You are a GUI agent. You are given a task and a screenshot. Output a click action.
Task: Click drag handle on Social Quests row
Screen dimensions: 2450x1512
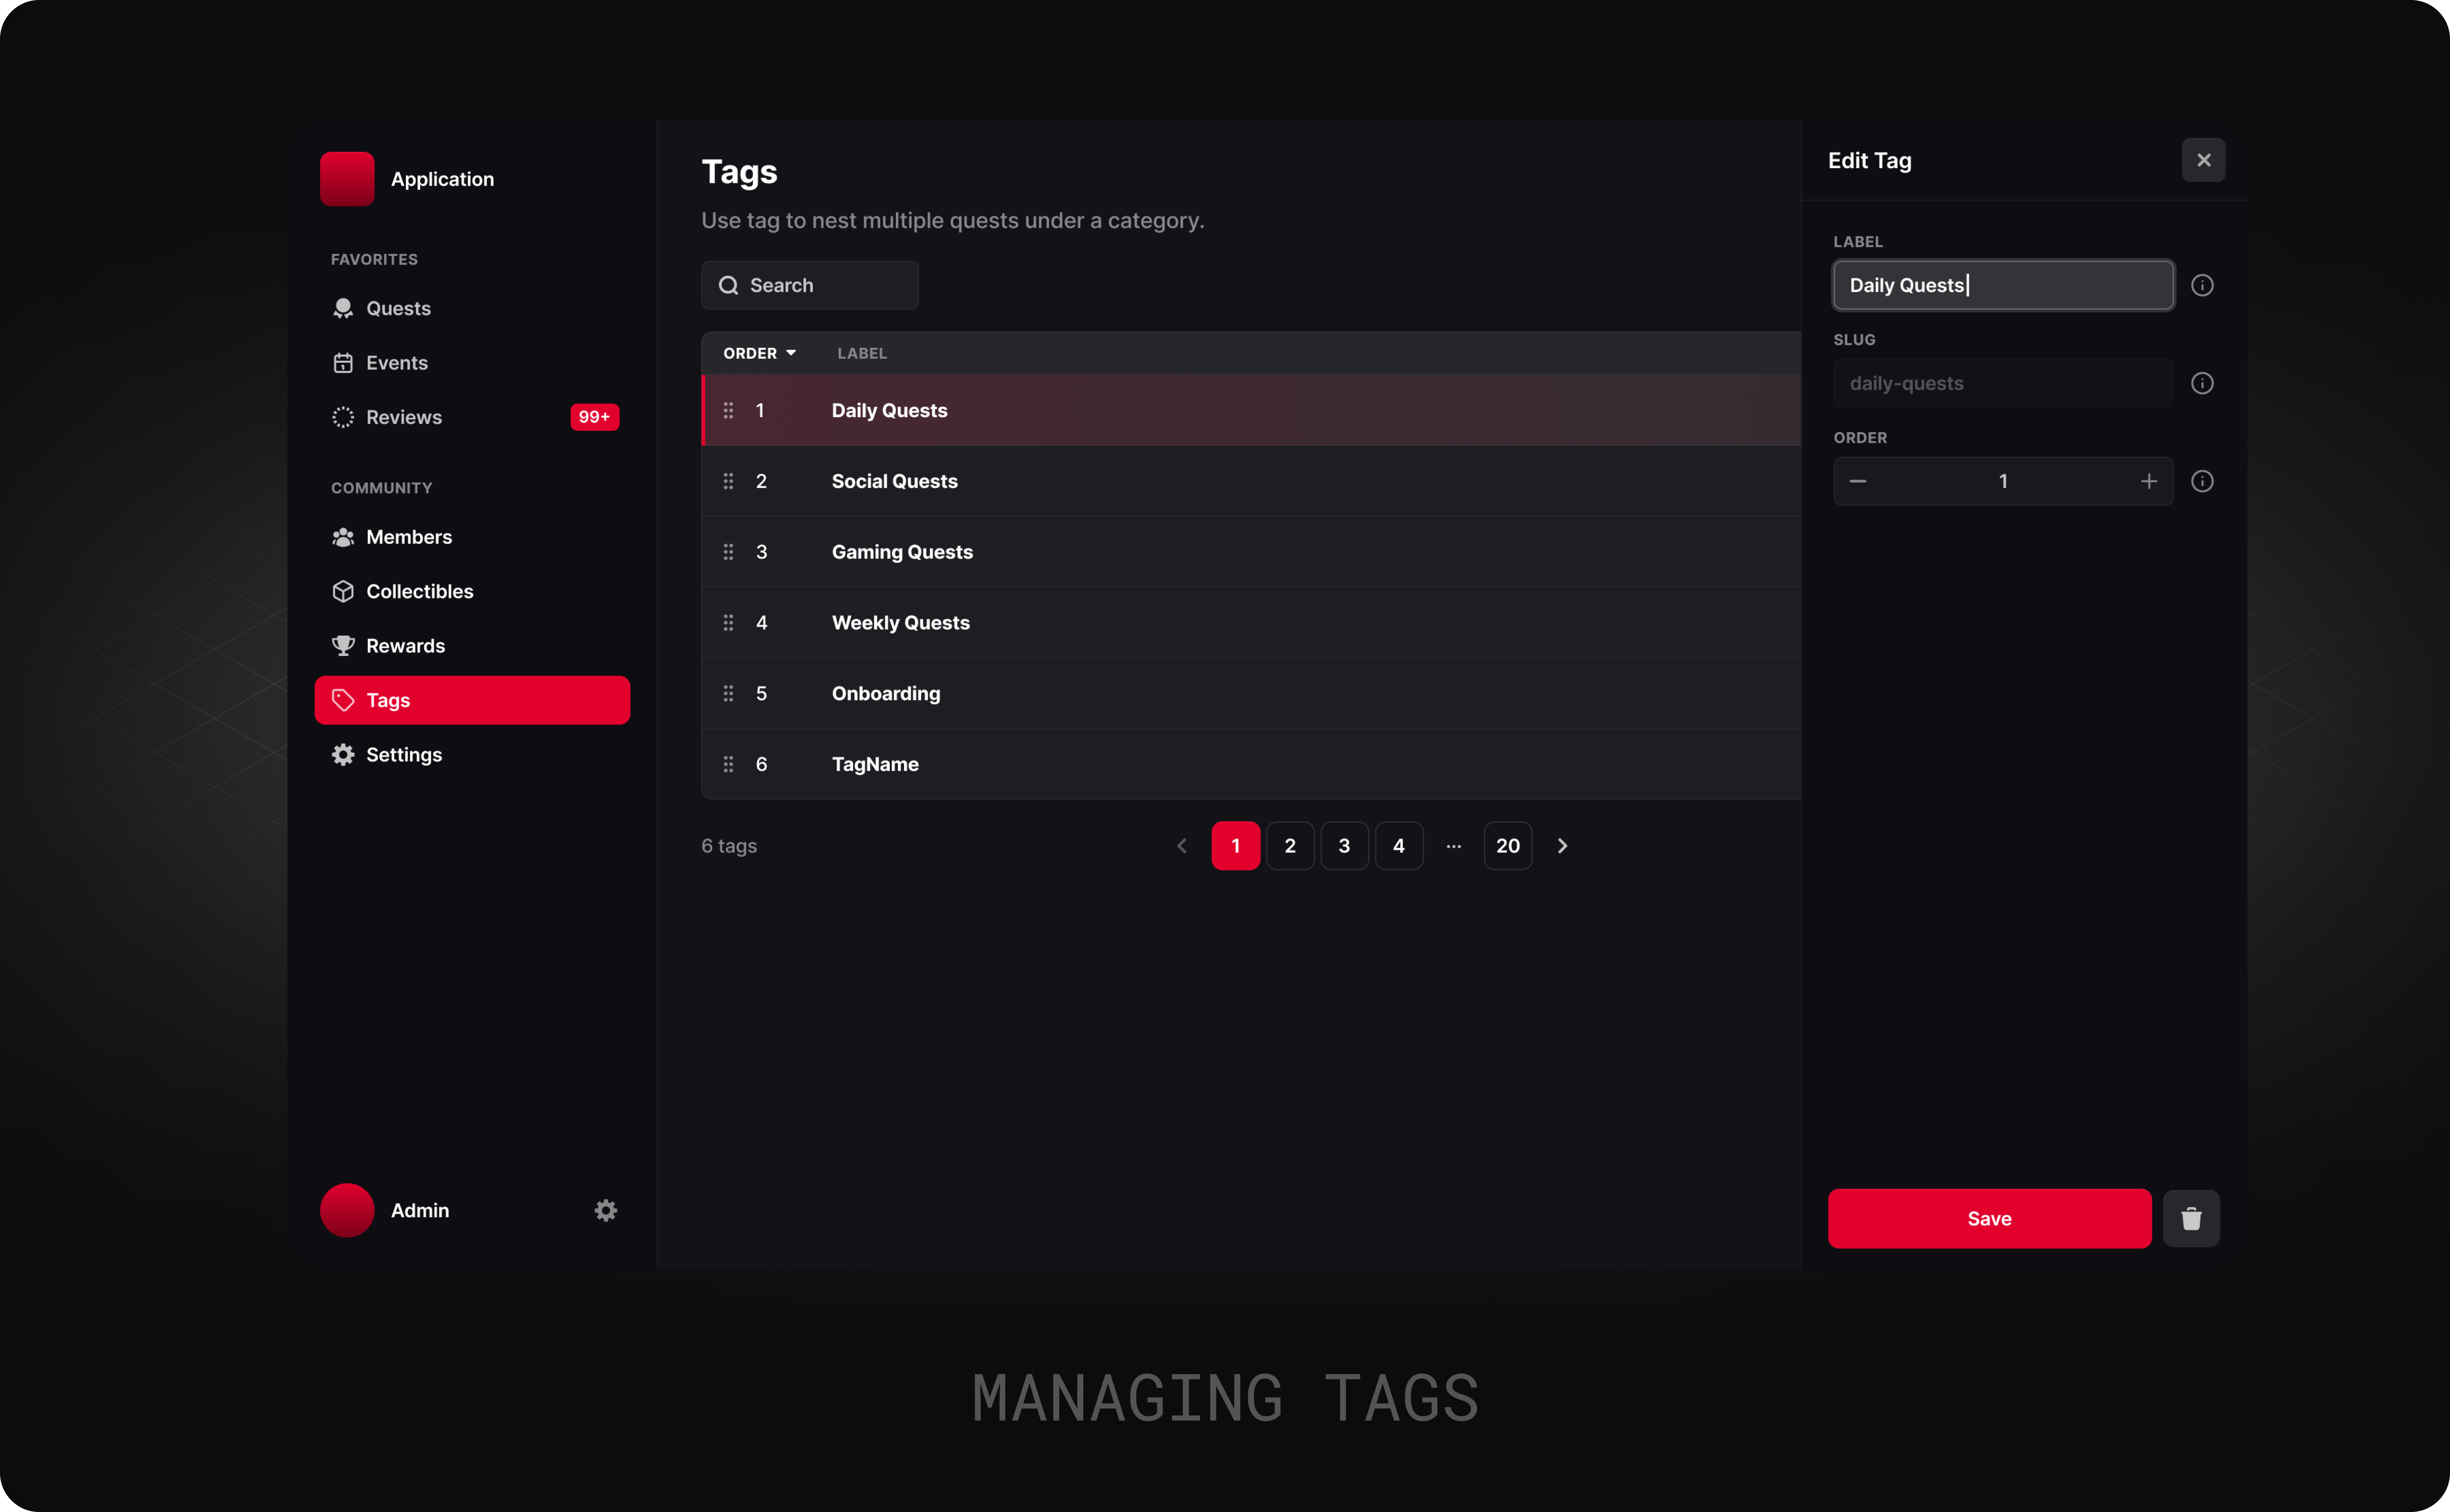tap(728, 481)
